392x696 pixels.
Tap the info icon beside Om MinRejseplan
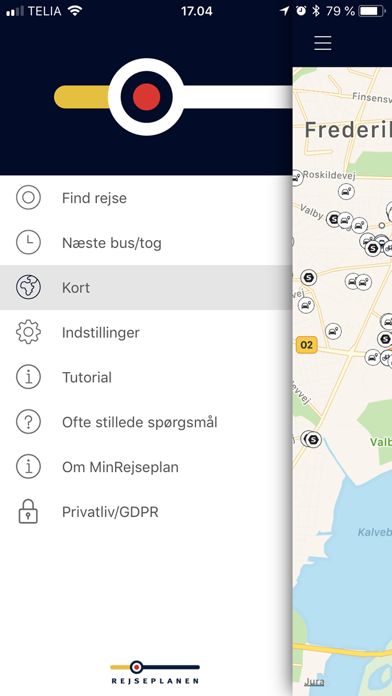click(28, 467)
